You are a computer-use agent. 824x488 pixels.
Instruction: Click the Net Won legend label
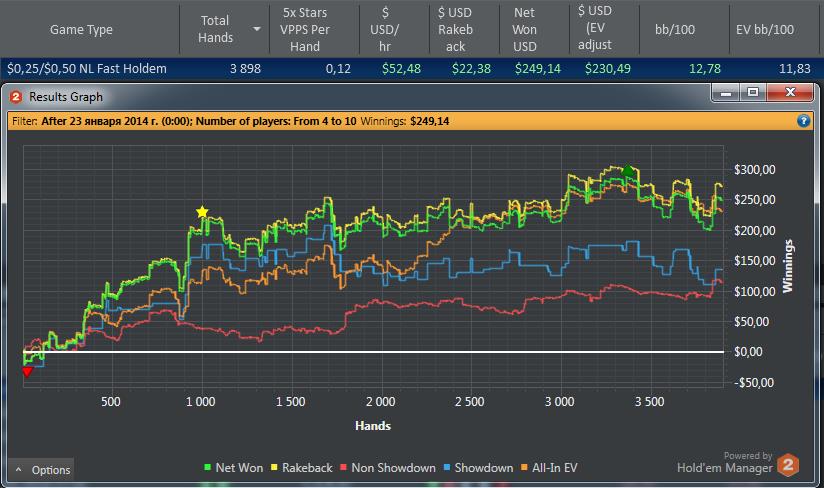[x=239, y=468]
